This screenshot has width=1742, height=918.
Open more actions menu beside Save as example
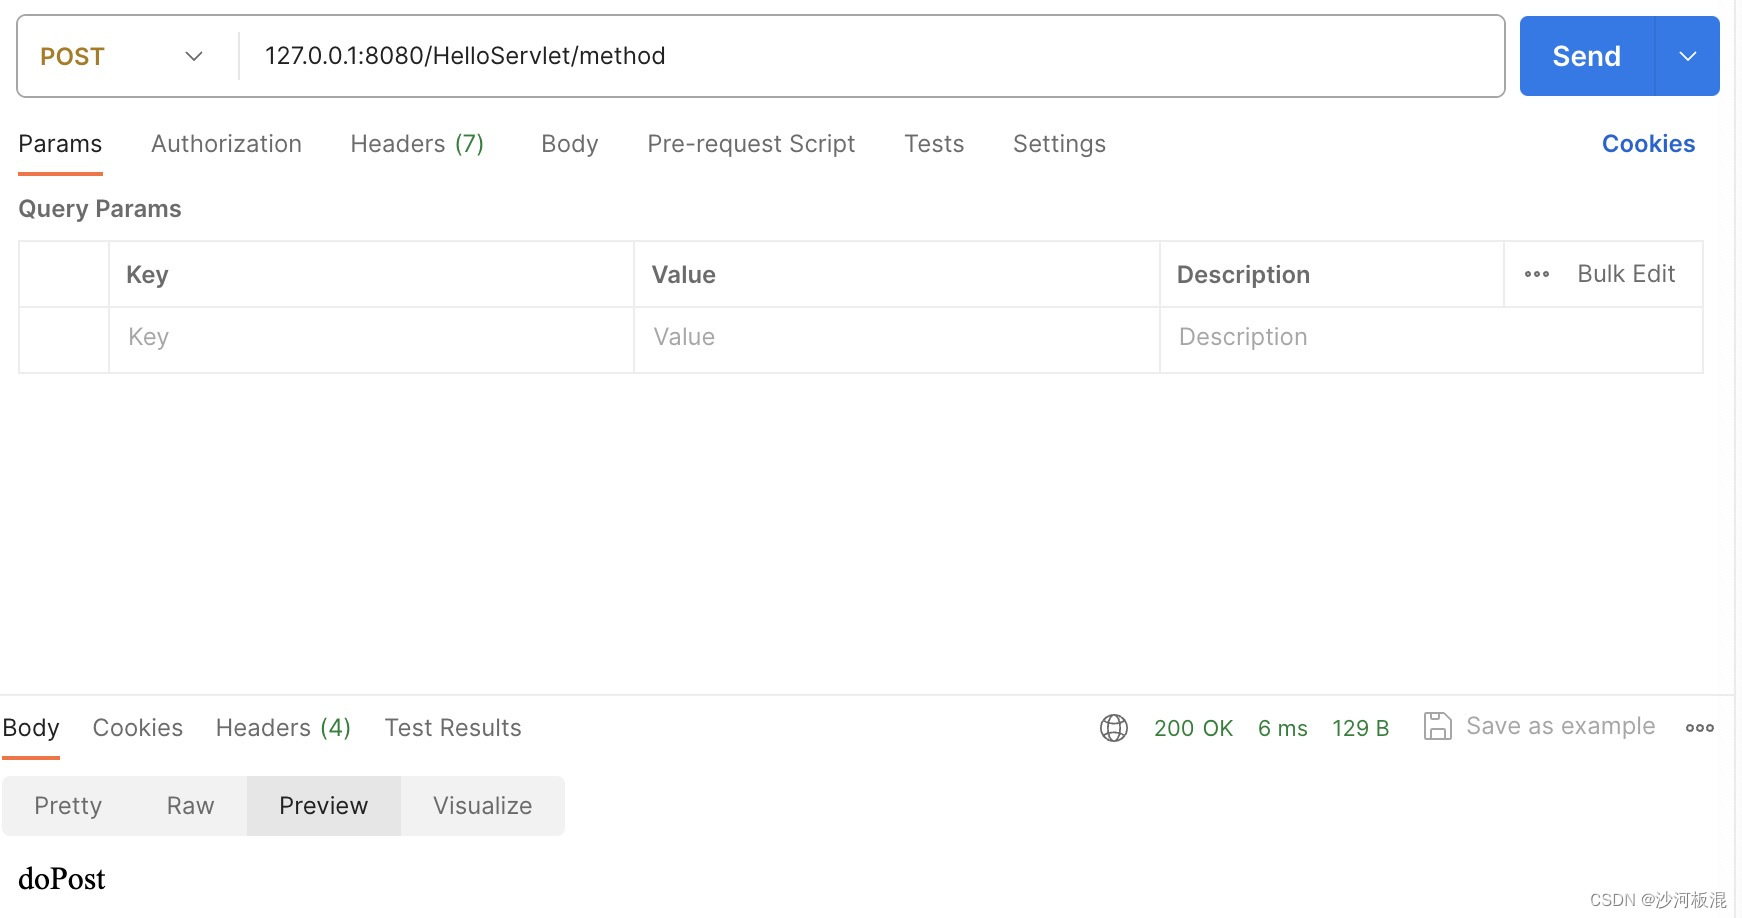click(x=1699, y=728)
